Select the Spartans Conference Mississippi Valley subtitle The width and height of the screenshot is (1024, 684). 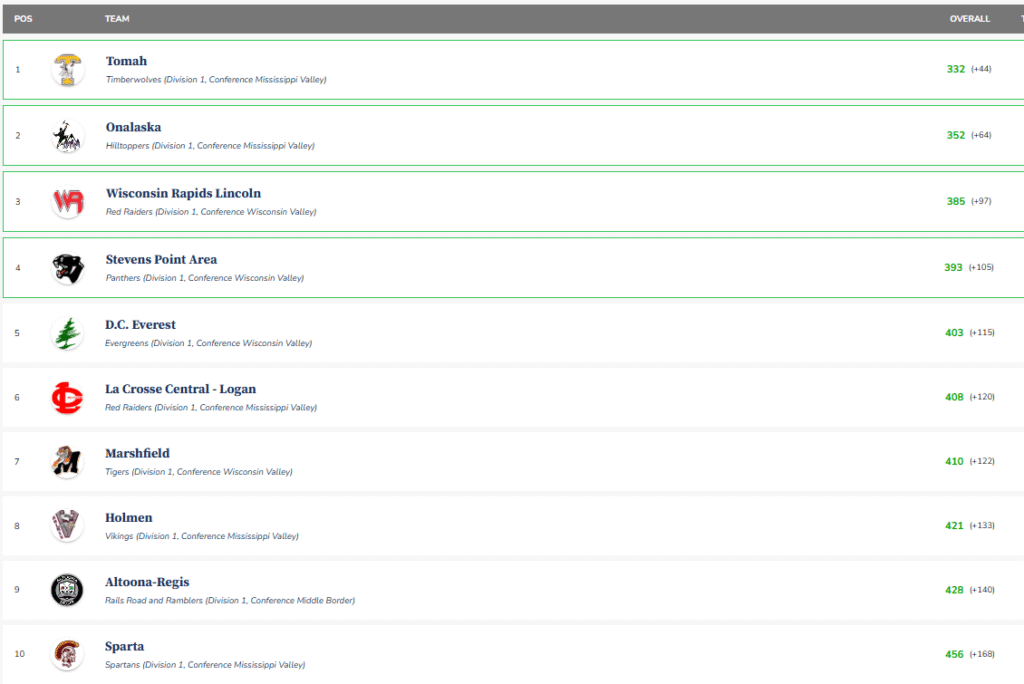tap(205, 665)
